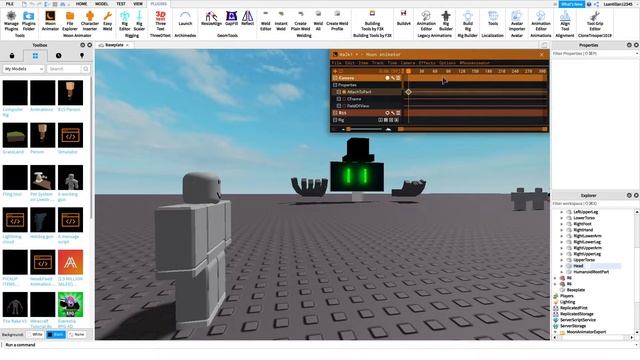Switch to the TEST ribbon tab
This screenshot has height=360, width=640.
pyautogui.click(x=121, y=4)
